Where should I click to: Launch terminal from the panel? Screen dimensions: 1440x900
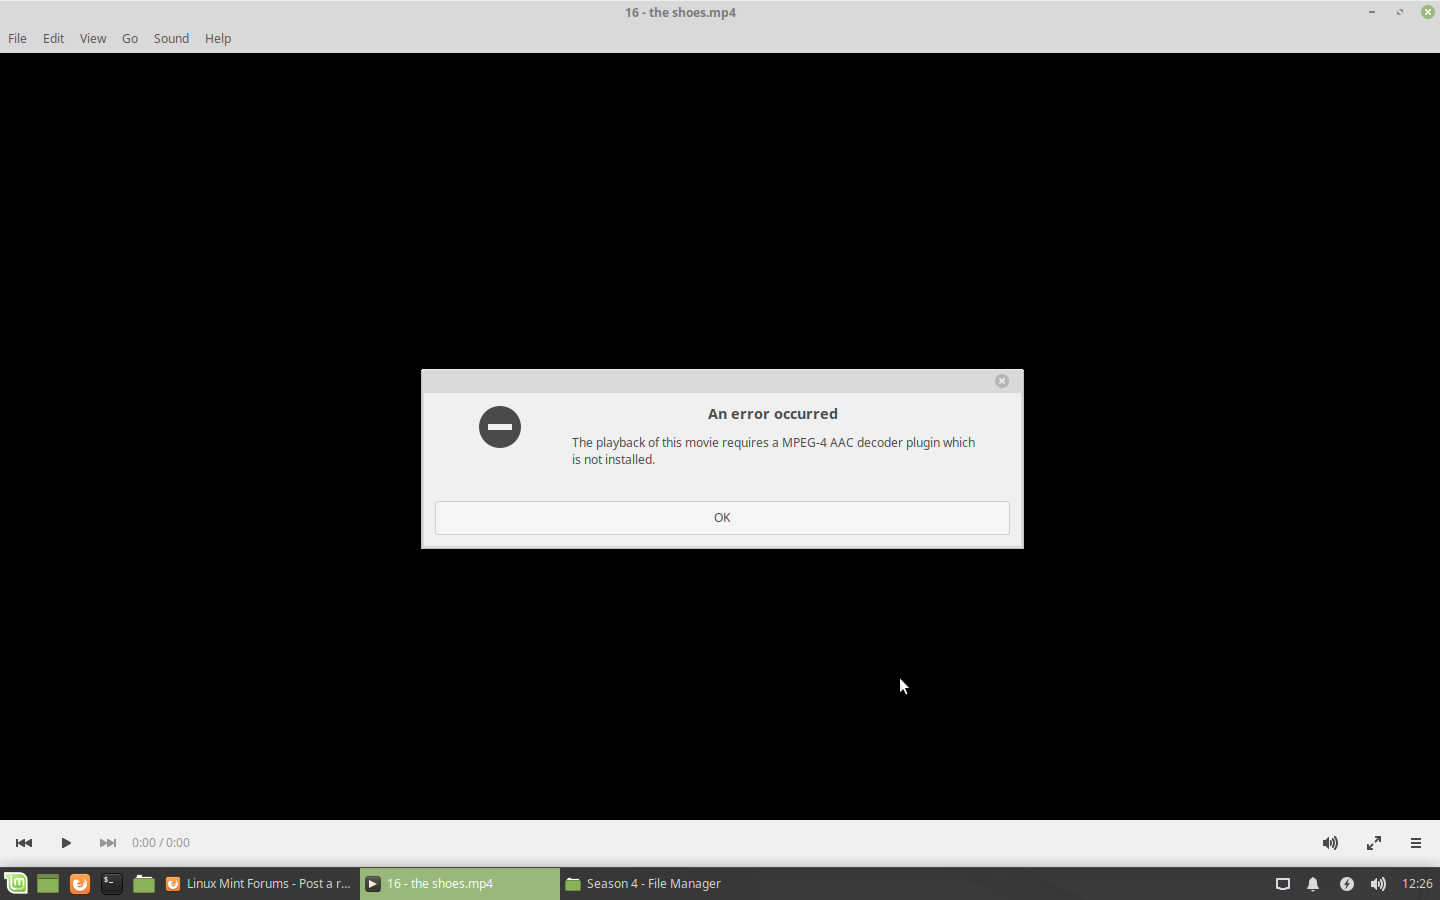tap(112, 884)
